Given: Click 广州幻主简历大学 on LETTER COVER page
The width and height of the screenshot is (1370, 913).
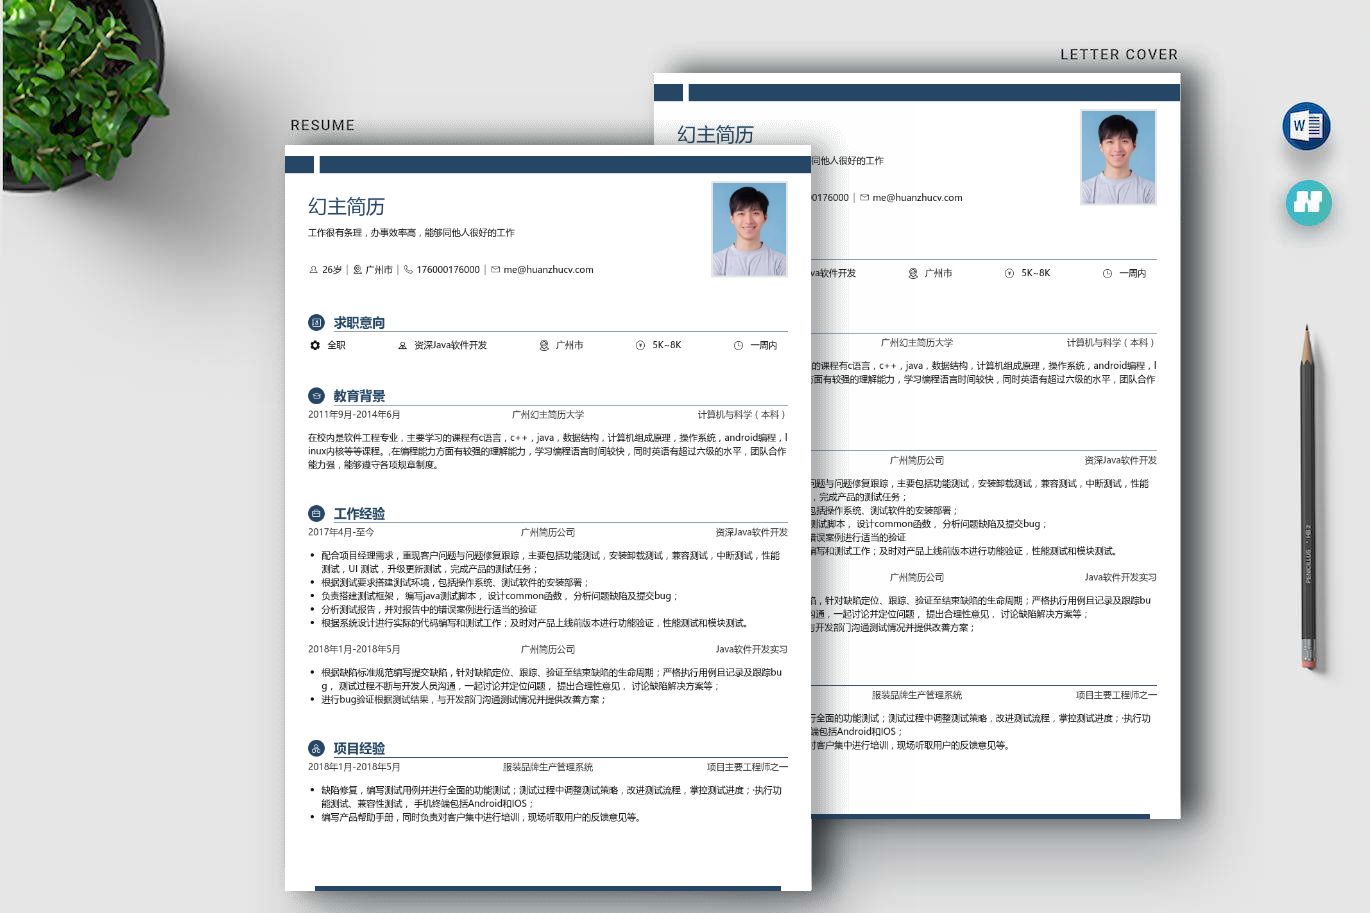Looking at the screenshot, I should (917, 343).
